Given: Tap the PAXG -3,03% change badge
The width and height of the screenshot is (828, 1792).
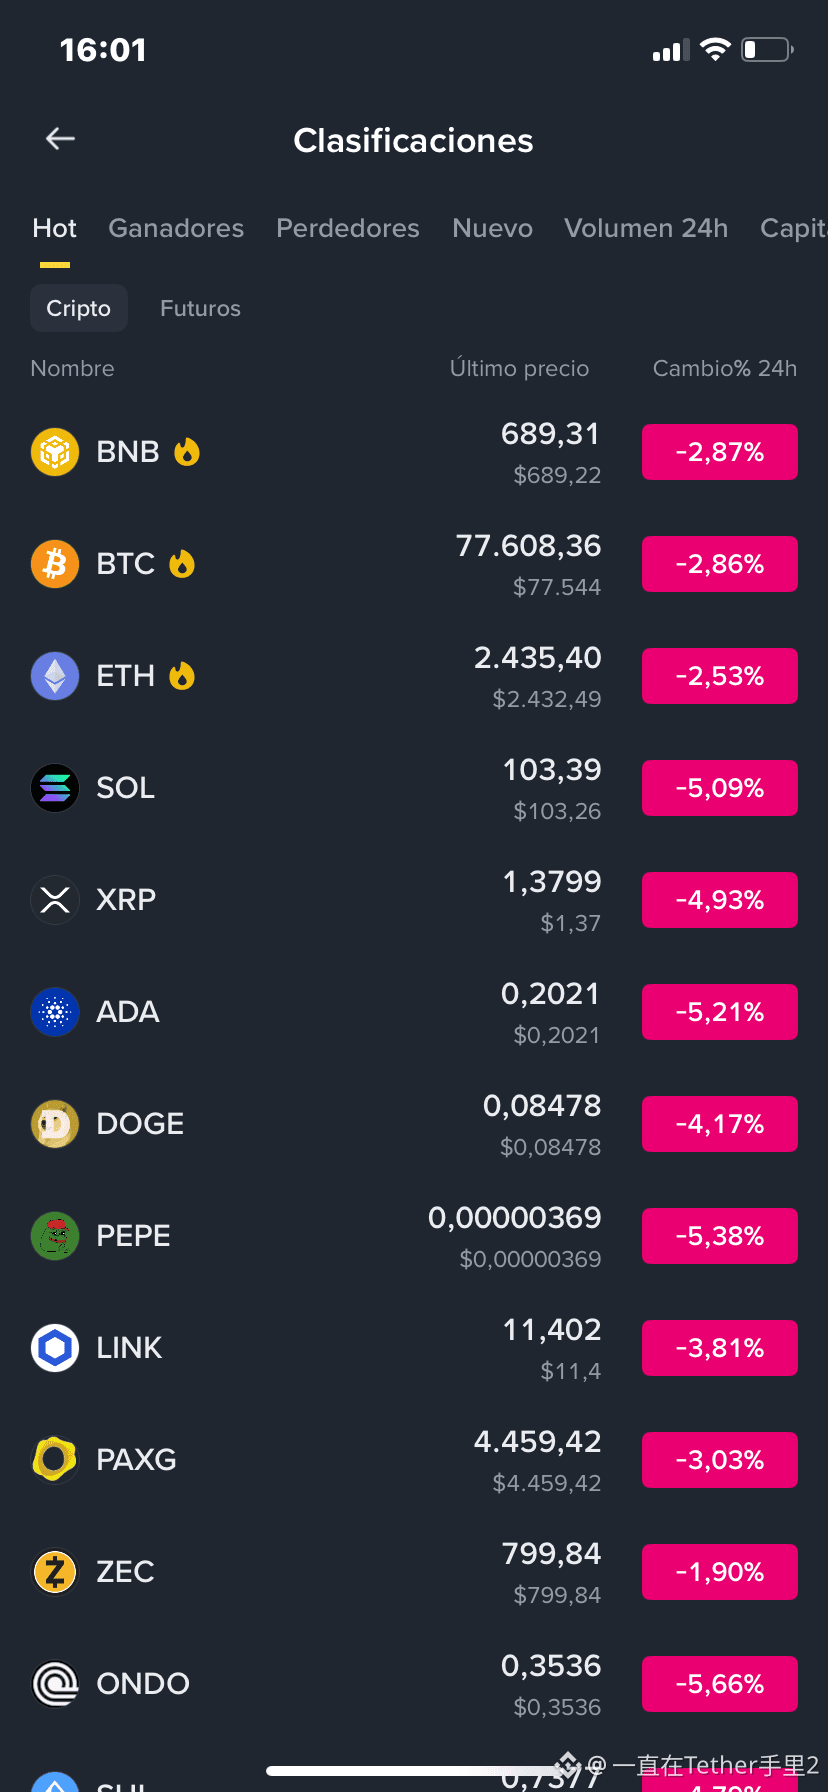Looking at the screenshot, I should 720,1460.
